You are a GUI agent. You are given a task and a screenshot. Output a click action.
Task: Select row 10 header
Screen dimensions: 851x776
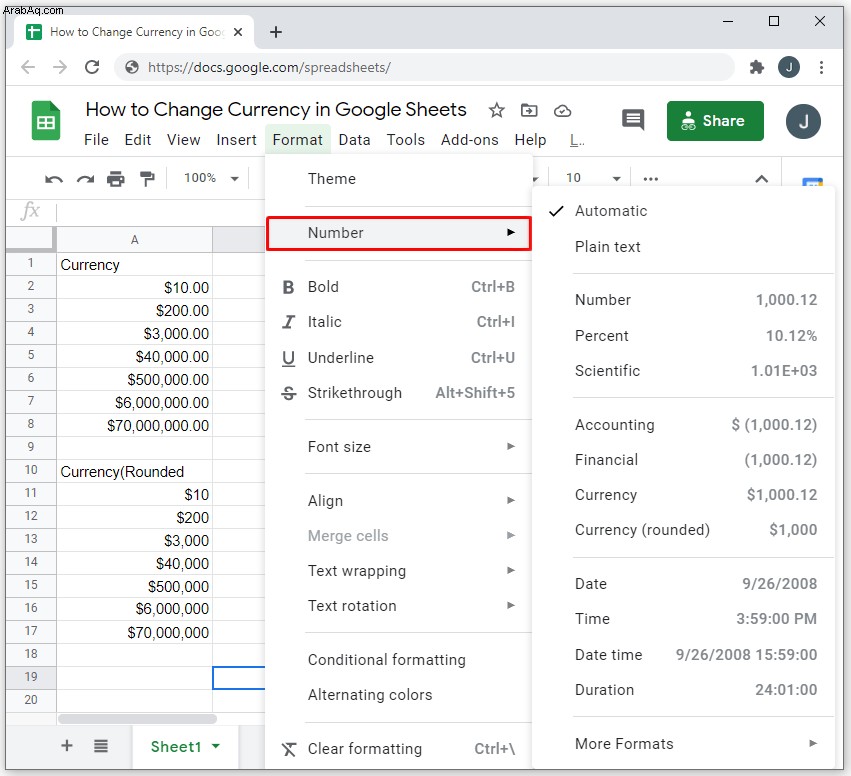click(x=31, y=470)
